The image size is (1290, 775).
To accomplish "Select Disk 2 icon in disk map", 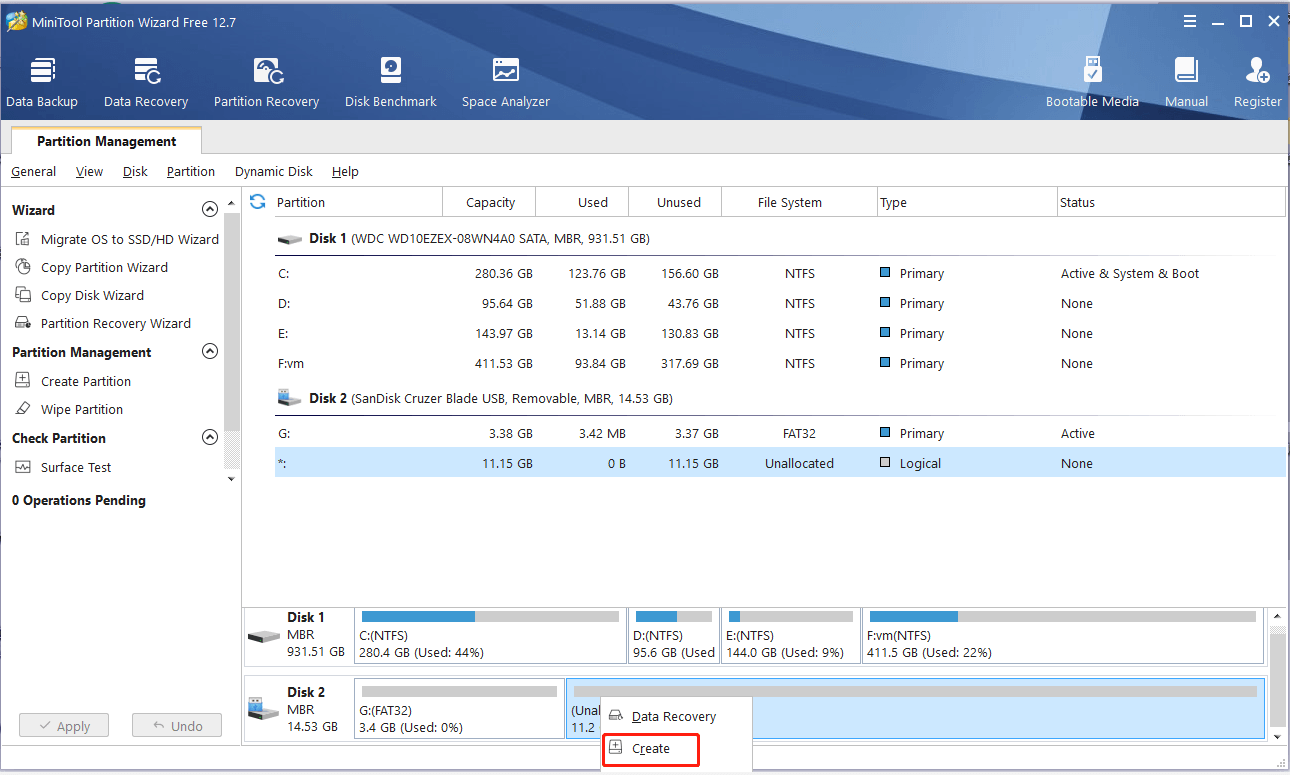I will point(264,708).
